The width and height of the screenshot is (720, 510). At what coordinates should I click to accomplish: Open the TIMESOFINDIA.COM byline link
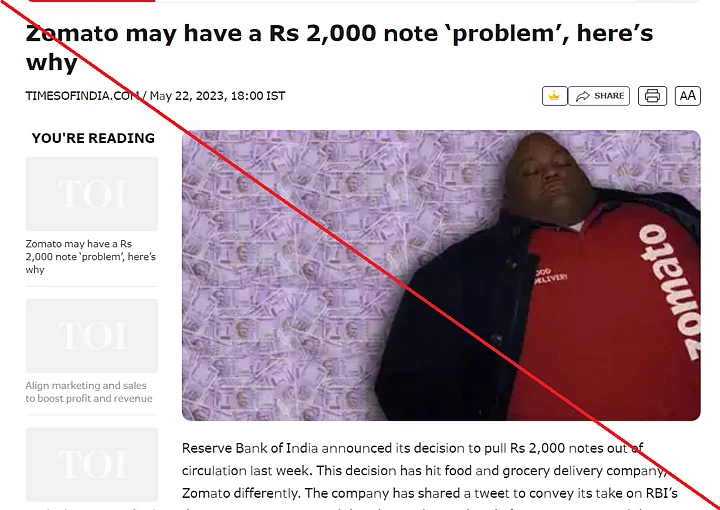(x=83, y=95)
